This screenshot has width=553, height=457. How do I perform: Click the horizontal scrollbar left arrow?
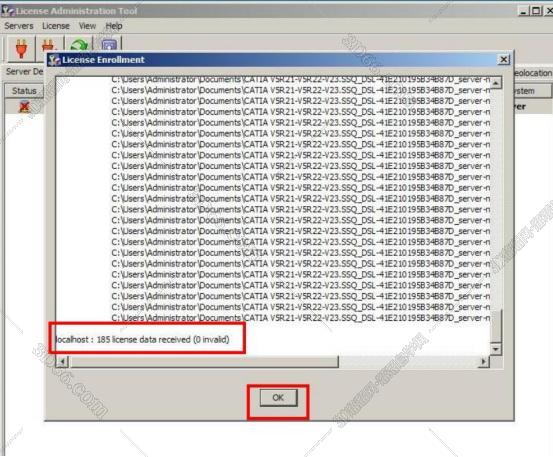pos(62,361)
